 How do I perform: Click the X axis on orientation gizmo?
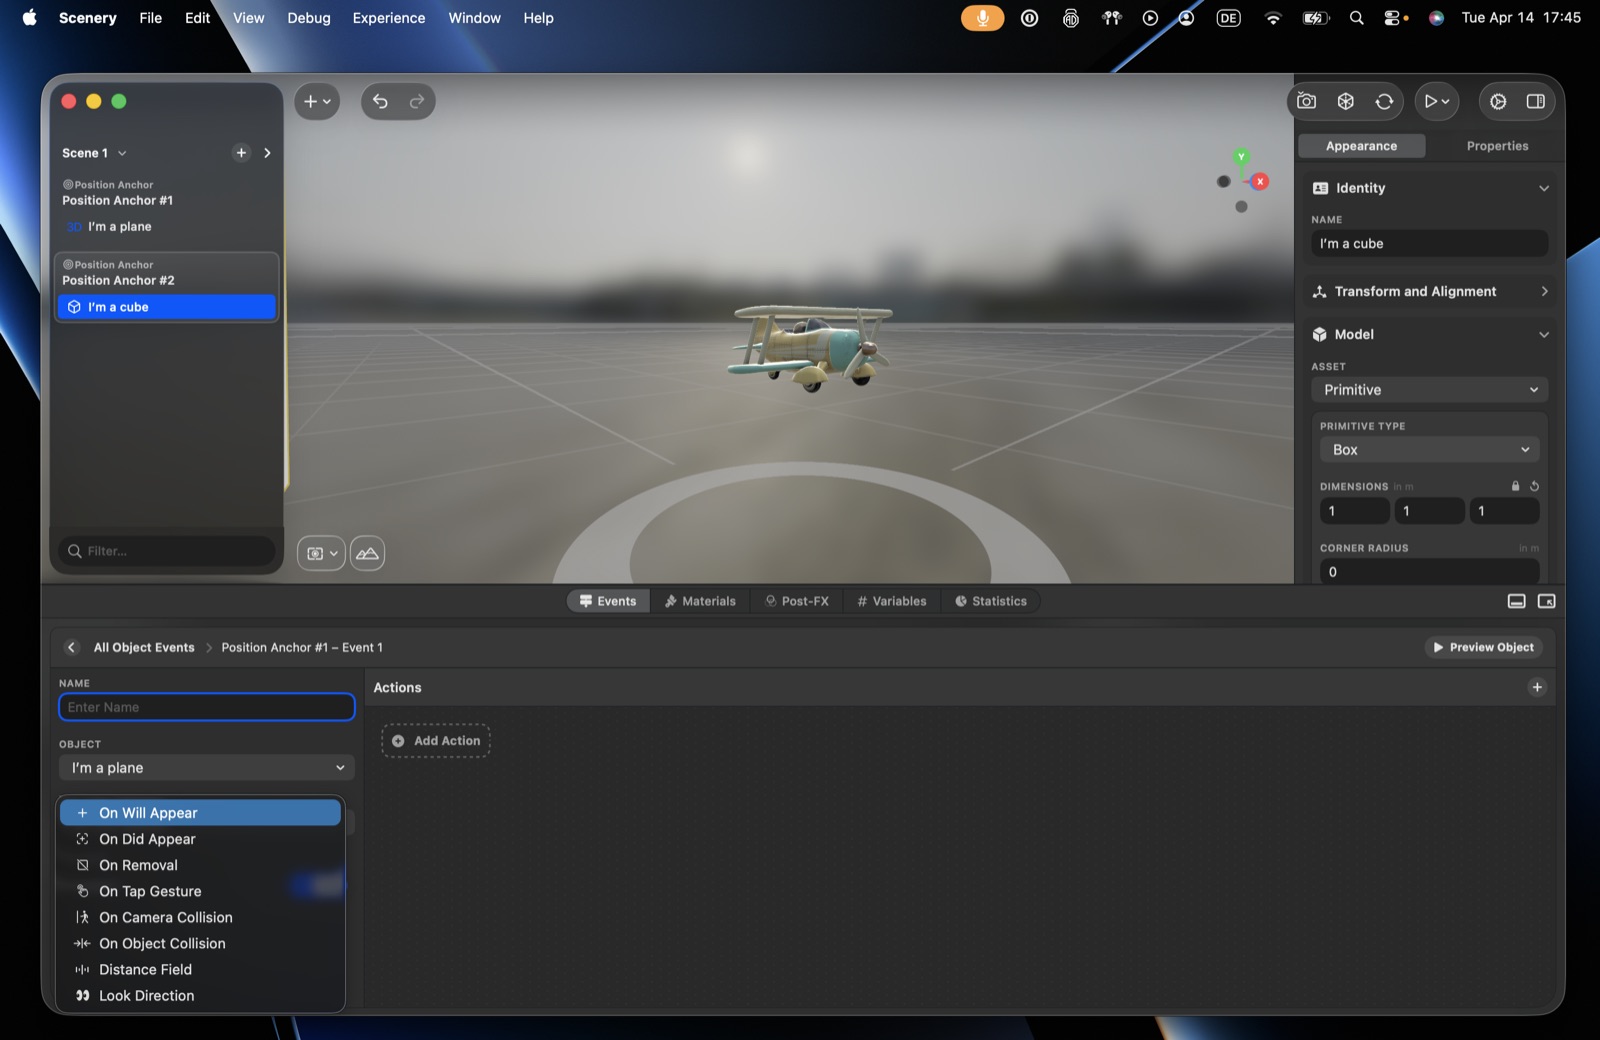tap(1260, 181)
